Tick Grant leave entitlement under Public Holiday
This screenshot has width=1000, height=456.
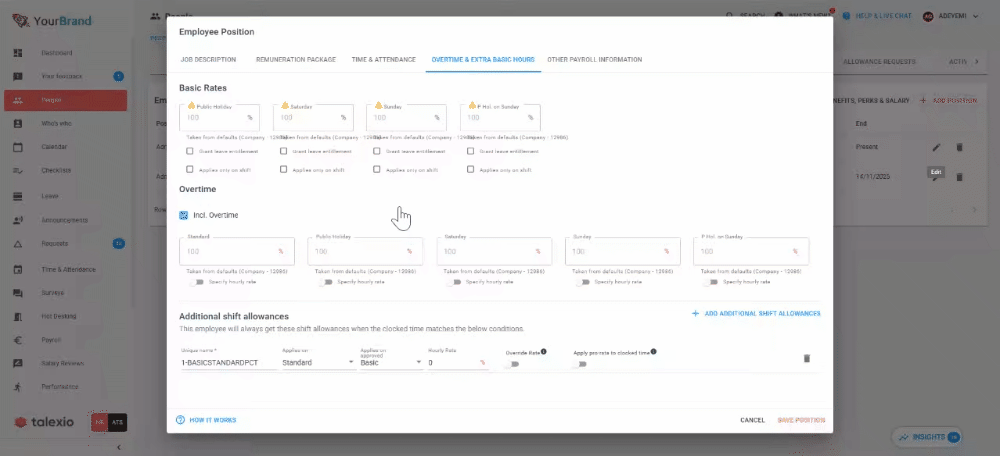pyautogui.click(x=190, y=151)
